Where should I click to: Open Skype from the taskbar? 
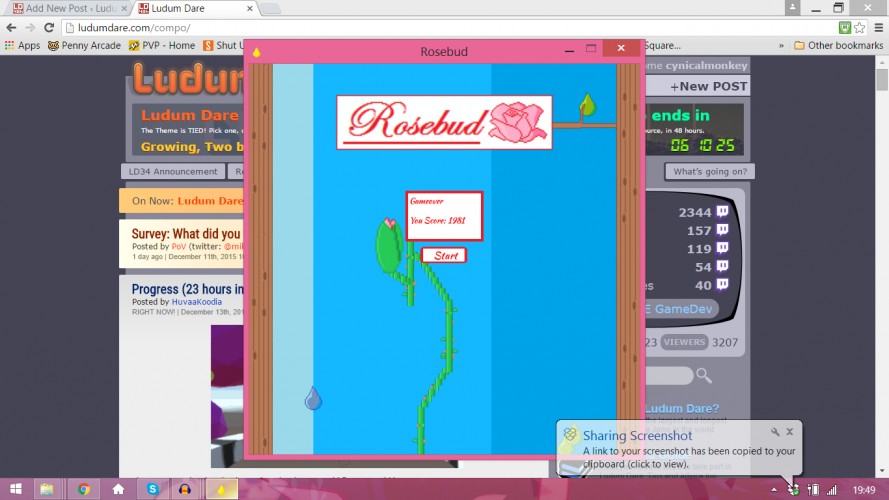coord(153,489)
